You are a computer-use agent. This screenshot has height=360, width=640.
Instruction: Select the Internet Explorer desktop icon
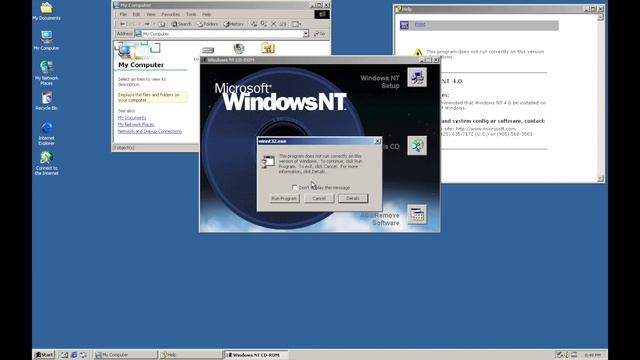(46, 133)
